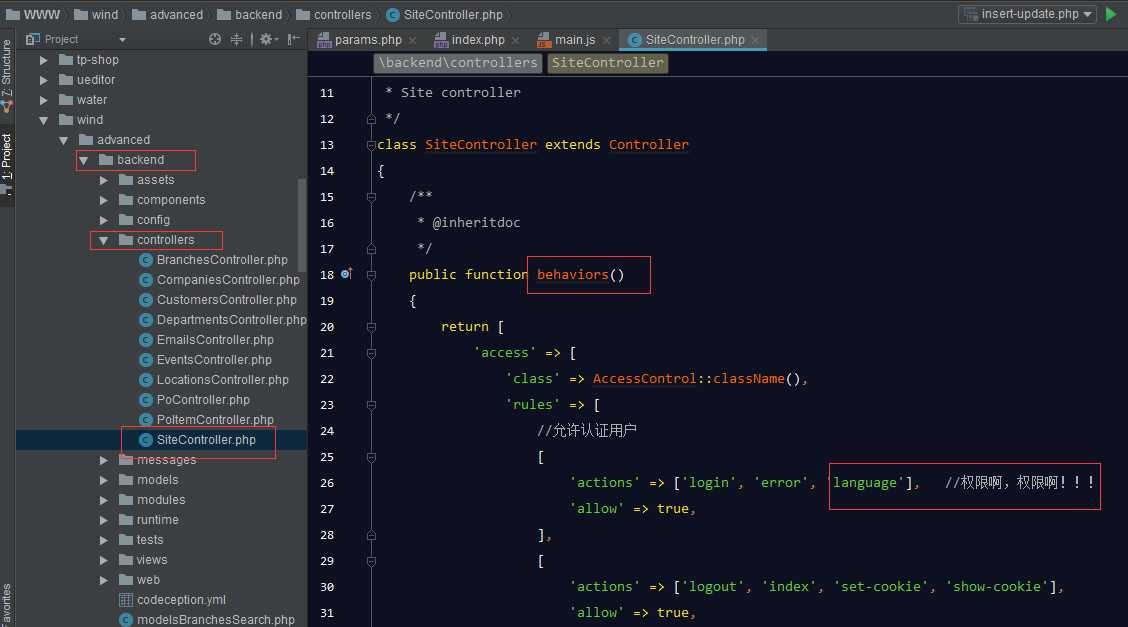Image resolution: width=1128 pixels, height=627 pixels.
Task: Click the scroll-from-source target icon
Action: tap(214, 40)
